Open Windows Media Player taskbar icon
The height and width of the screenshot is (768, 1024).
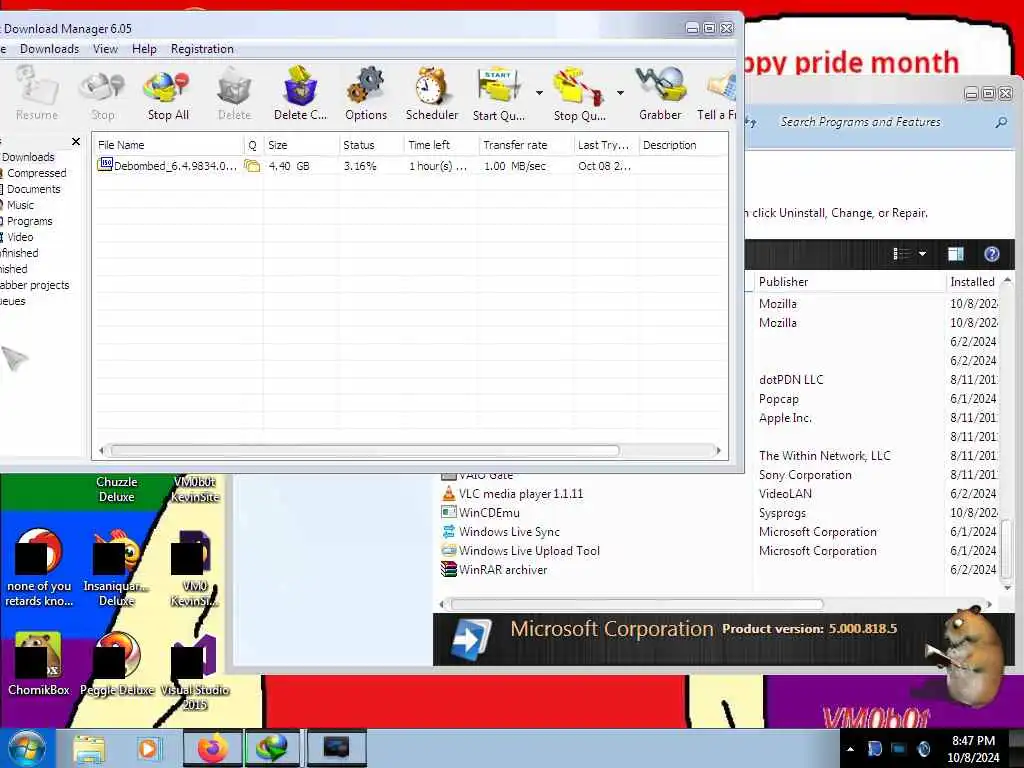point(148,748)
